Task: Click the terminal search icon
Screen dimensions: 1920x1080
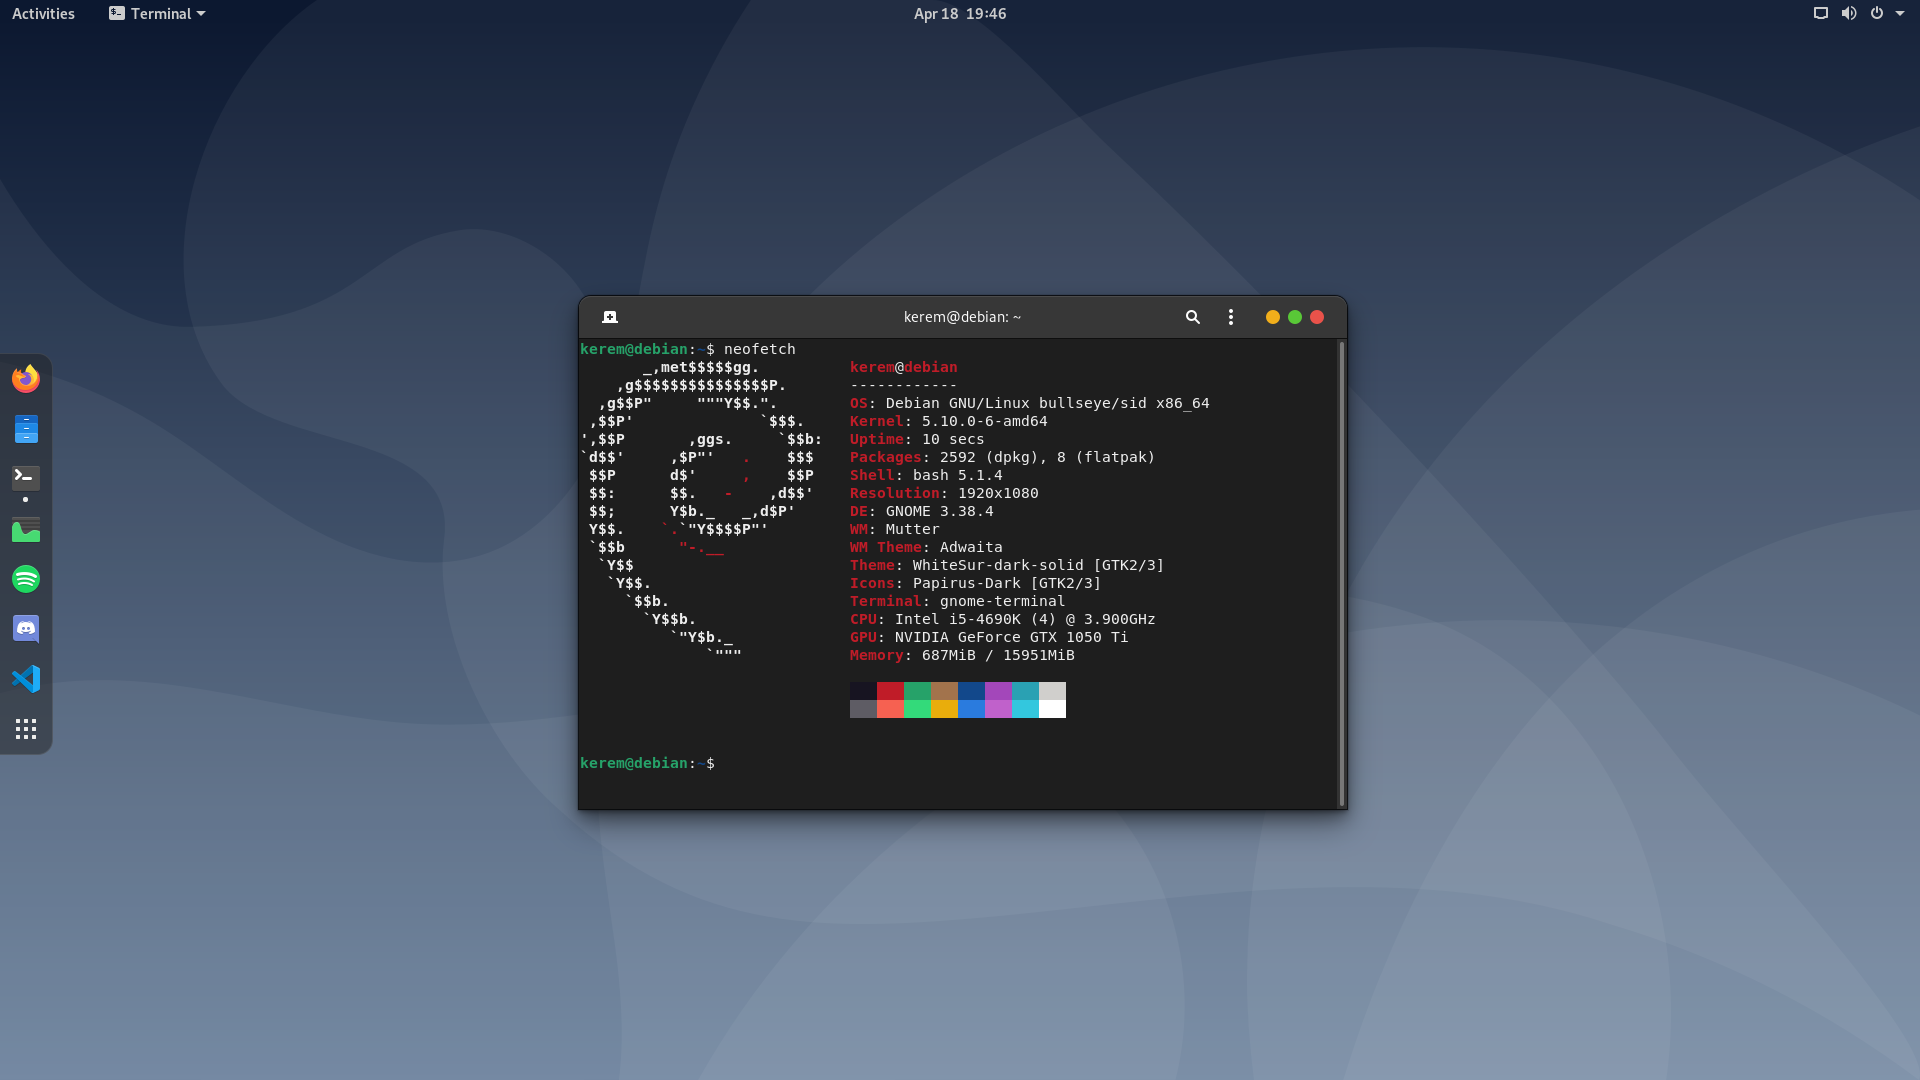Action: coord(1192,317)
